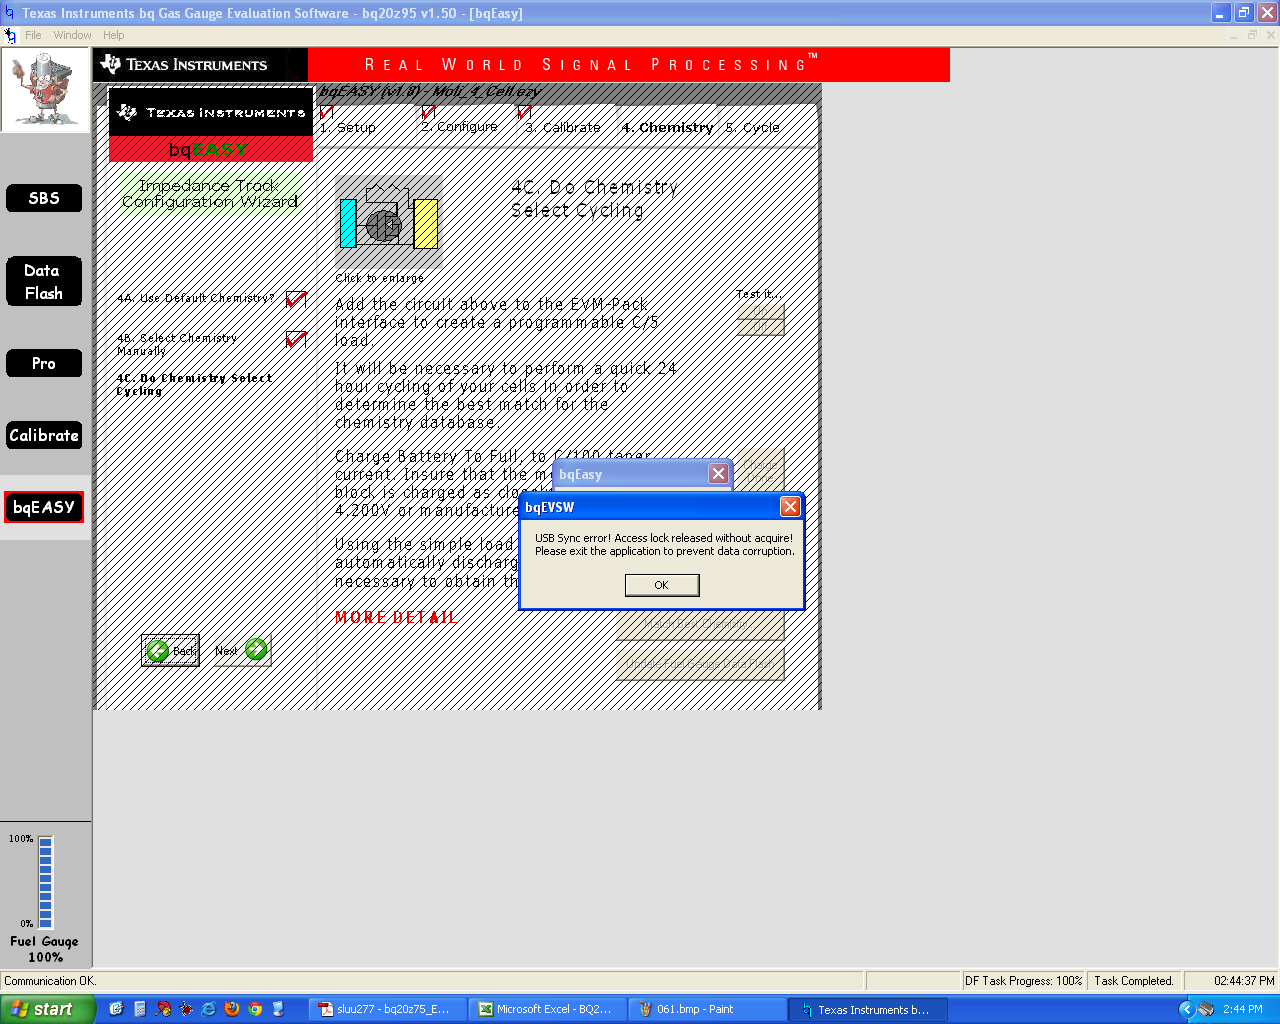
Task: Click the Setup tab checkmark
Action: pyautogui.click(x=326, y=111)
